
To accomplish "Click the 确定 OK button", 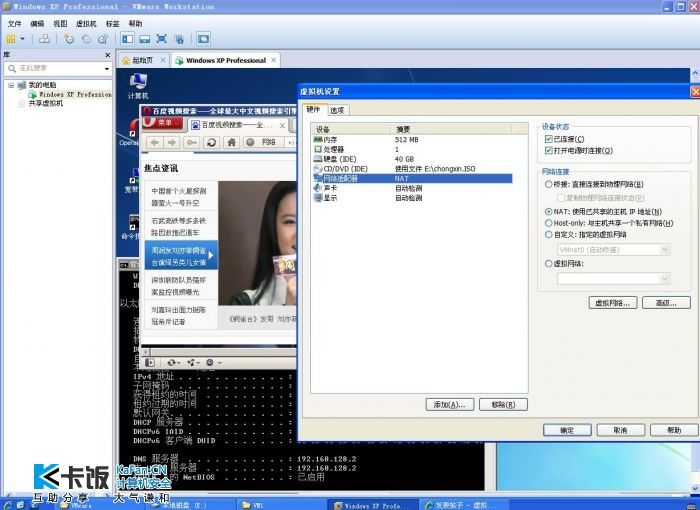I will pyautogui.click(x=567, y=431).
